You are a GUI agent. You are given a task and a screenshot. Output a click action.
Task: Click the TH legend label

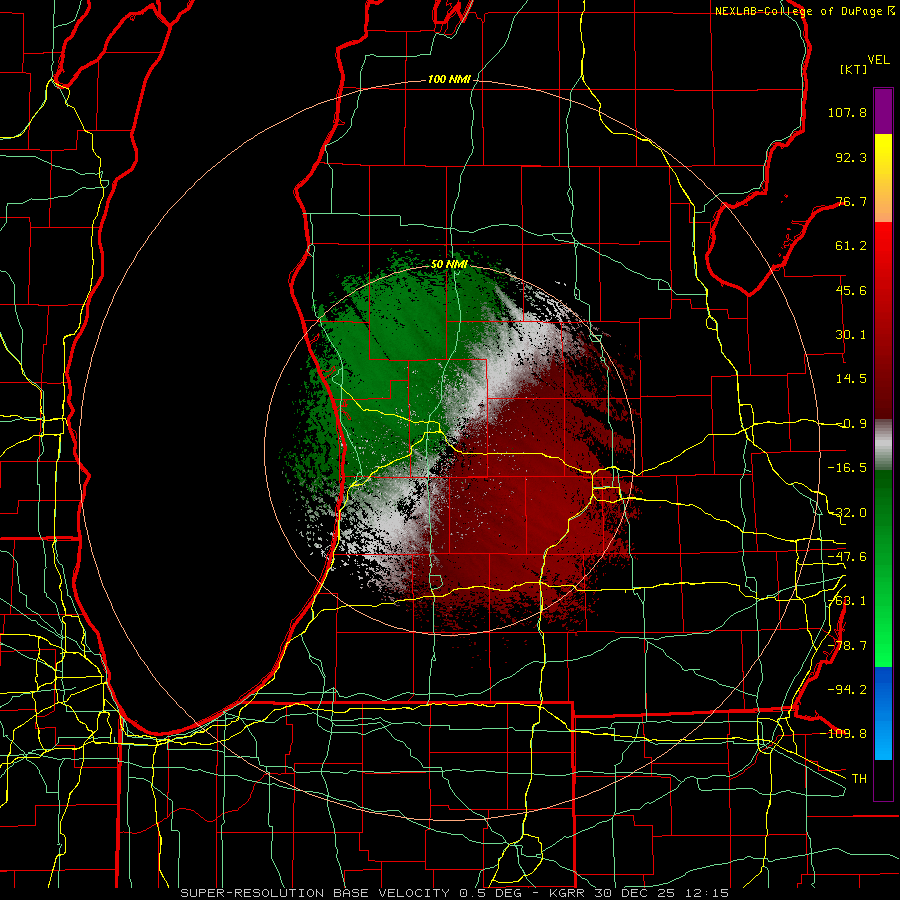coord(859,779)
